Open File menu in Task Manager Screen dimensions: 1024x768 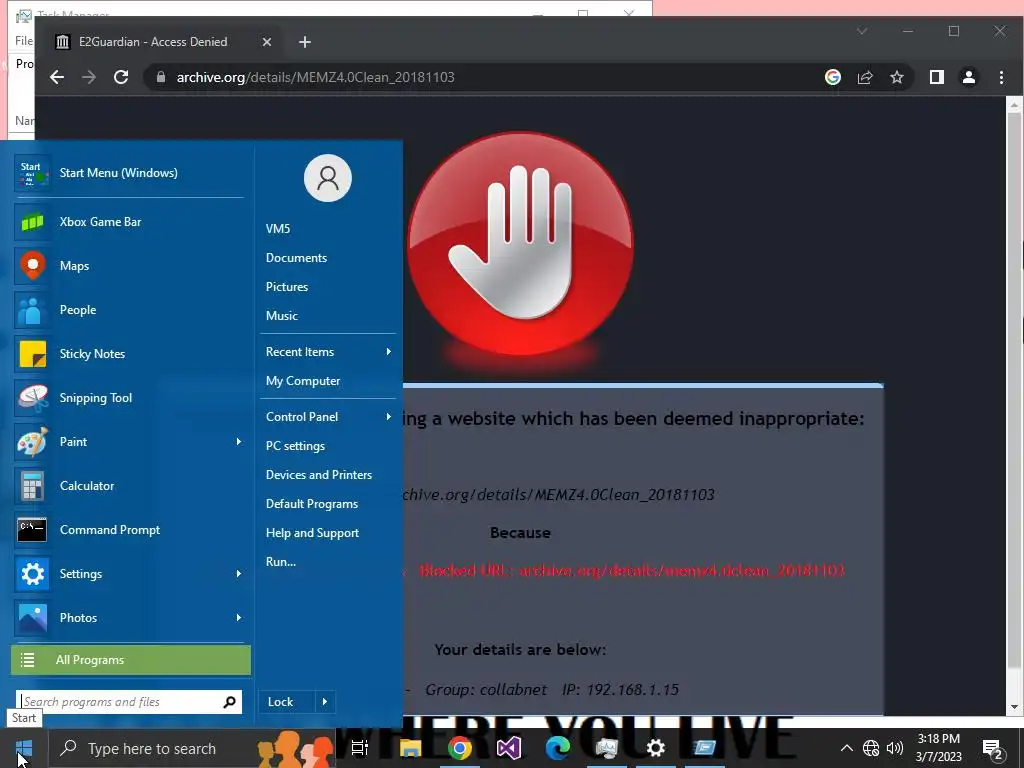click(x=24, y=40)
